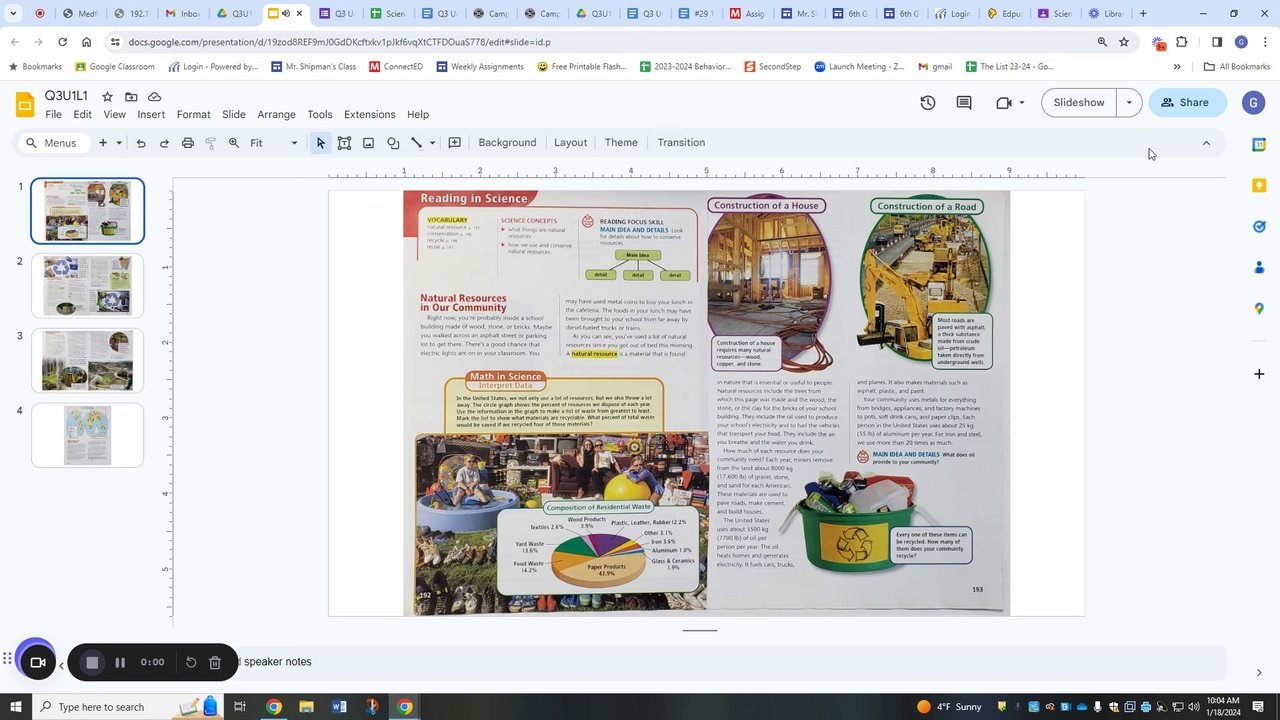The width and height of the screenshot is (1280, 720).
Task: Open the Extensions menu
Action: pos(369,114)
